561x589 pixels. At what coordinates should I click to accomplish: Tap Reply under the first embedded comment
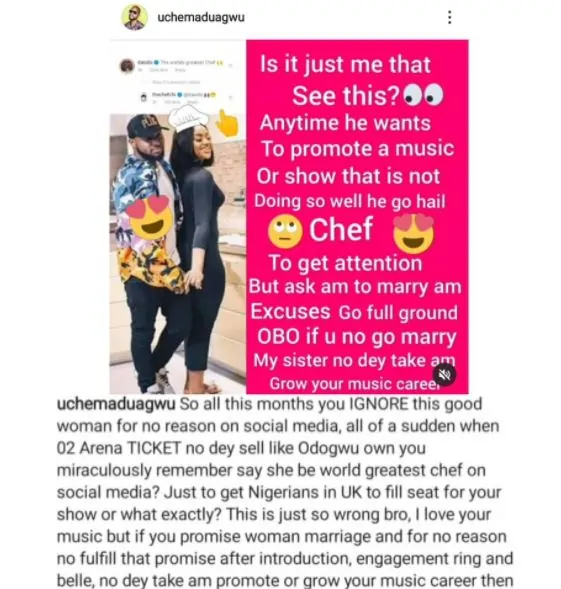[x=180, y=70]
